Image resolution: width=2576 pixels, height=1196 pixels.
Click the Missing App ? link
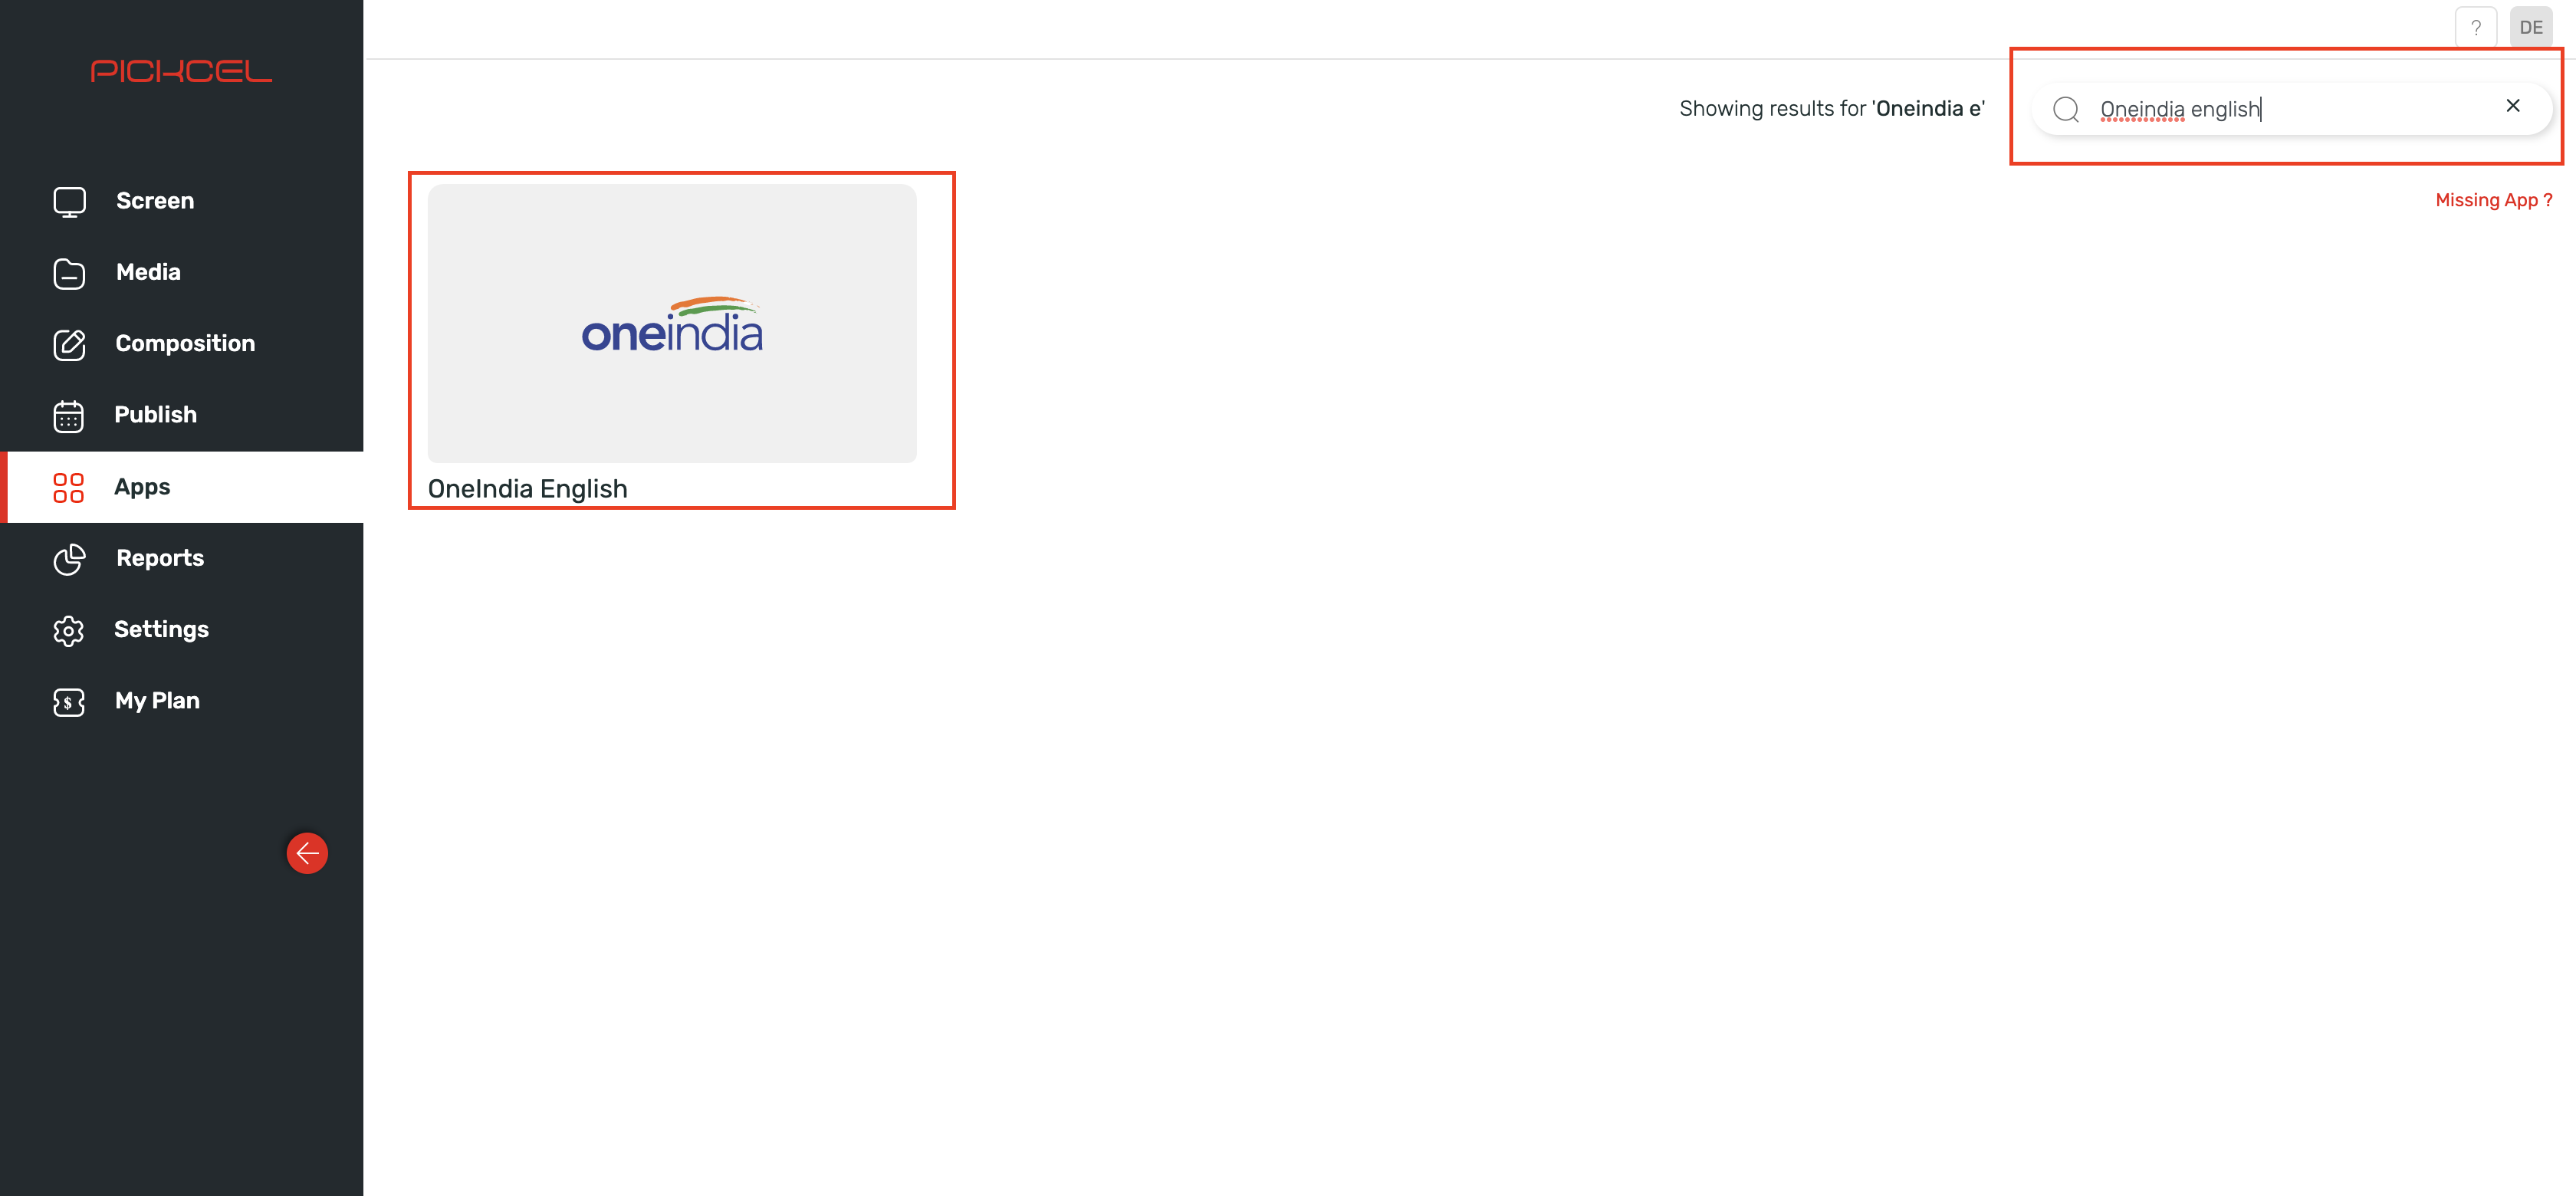coord(2494,200)
